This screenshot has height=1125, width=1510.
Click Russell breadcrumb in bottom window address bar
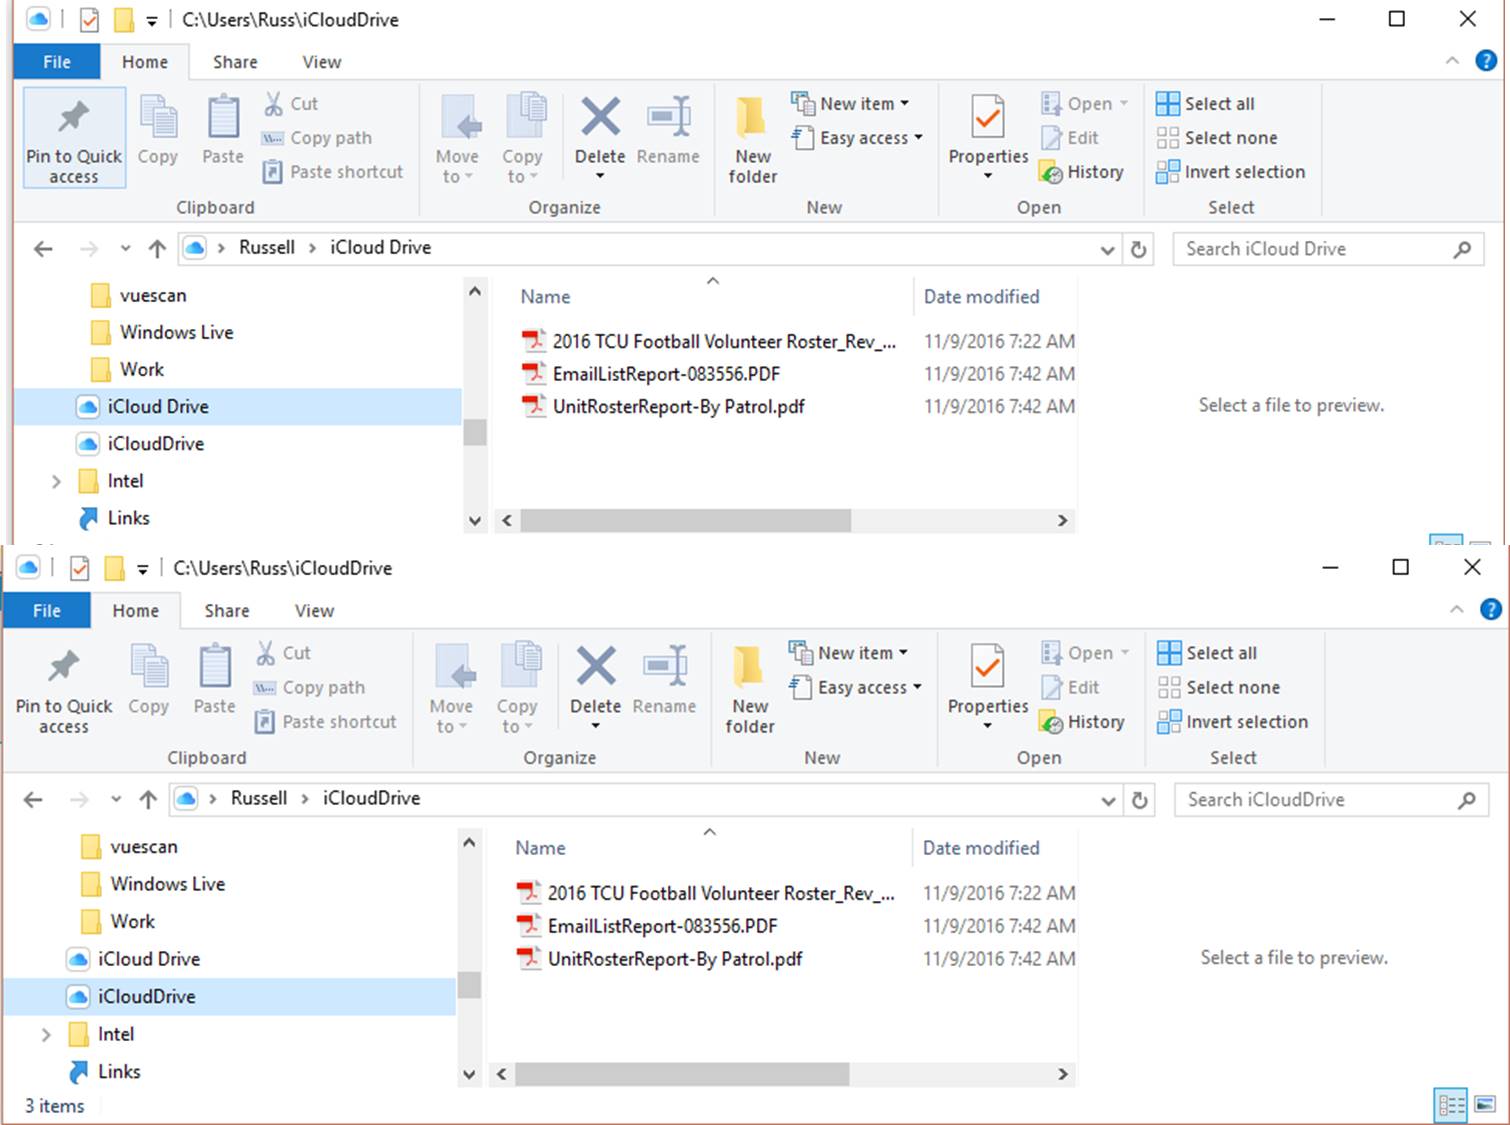(x=259, y=798)
